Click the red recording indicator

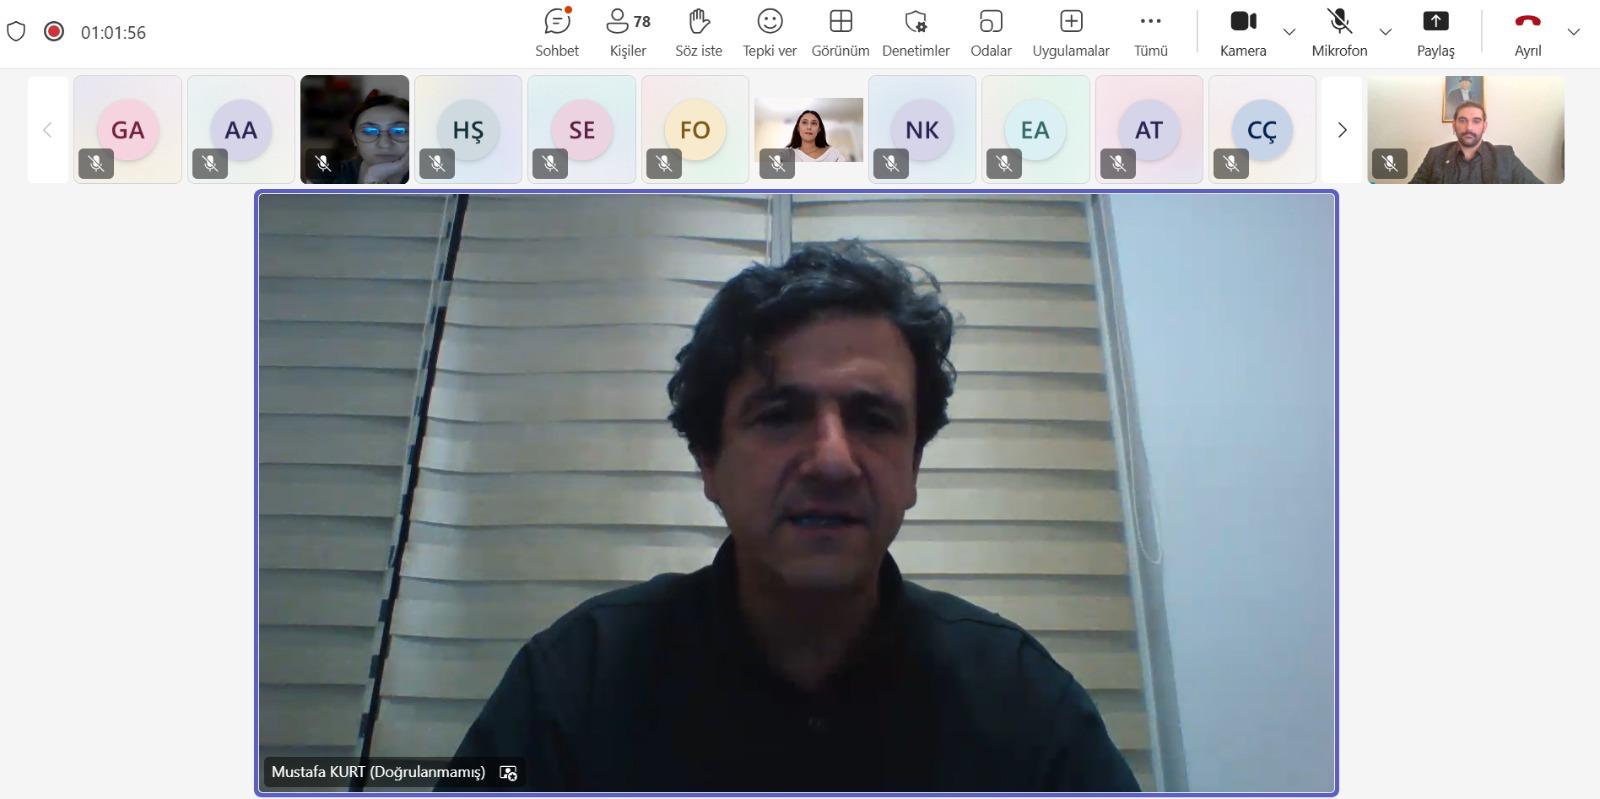(54, 32)
